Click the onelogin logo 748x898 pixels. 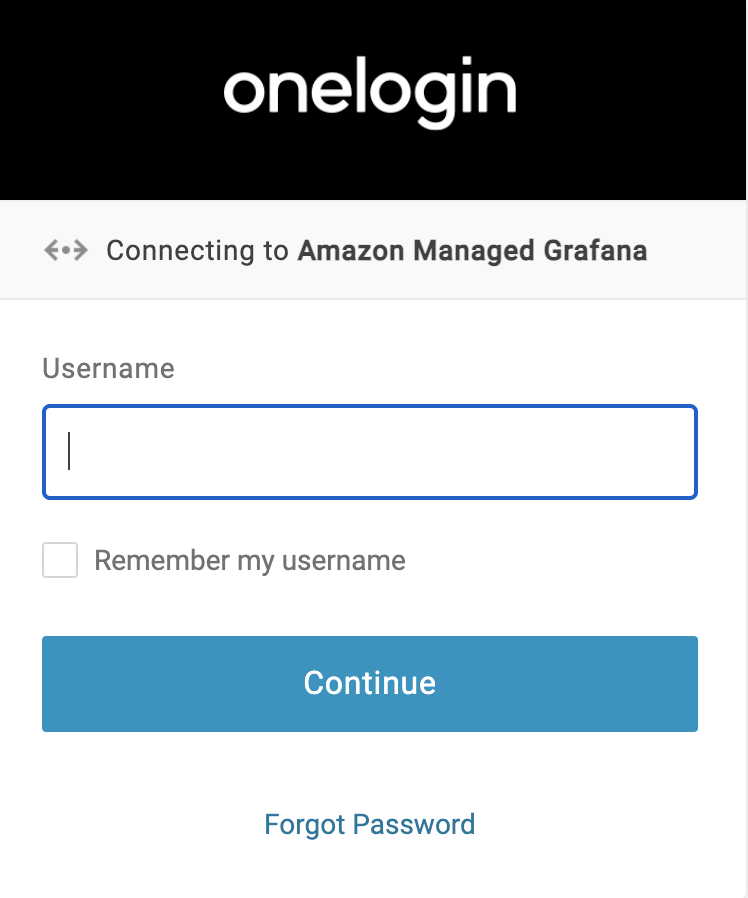pos(370,90)
